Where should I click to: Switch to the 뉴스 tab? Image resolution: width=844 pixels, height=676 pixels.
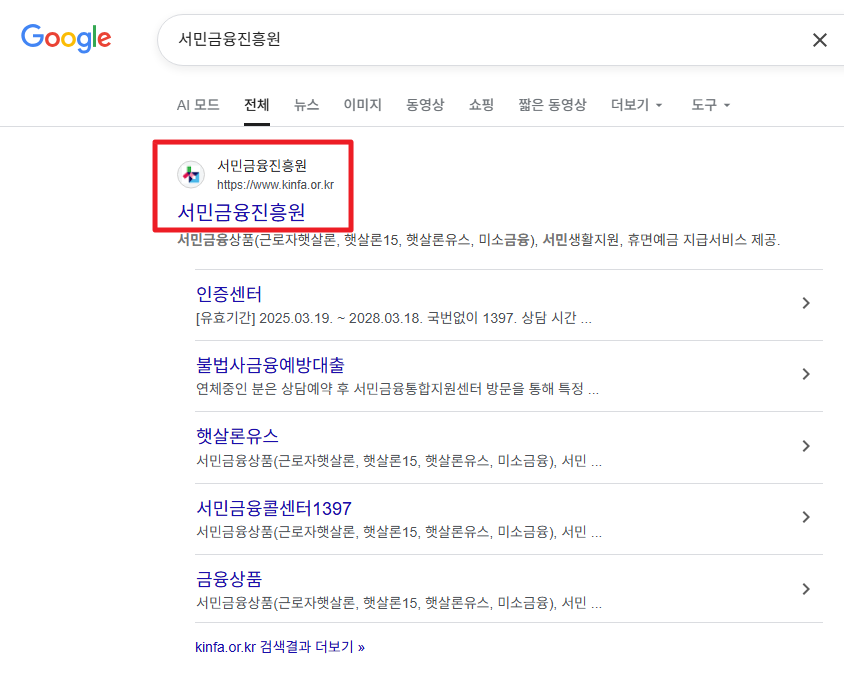pyautogui.click(x=306, y=104)
